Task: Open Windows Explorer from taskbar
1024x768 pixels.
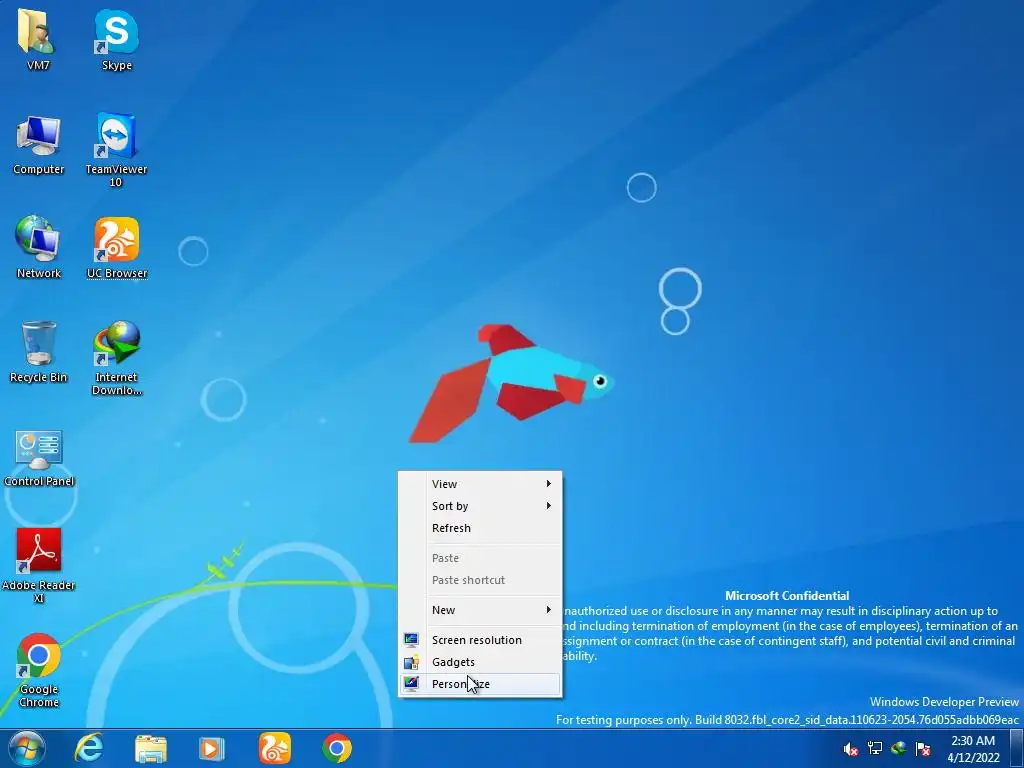Action: 150,748
